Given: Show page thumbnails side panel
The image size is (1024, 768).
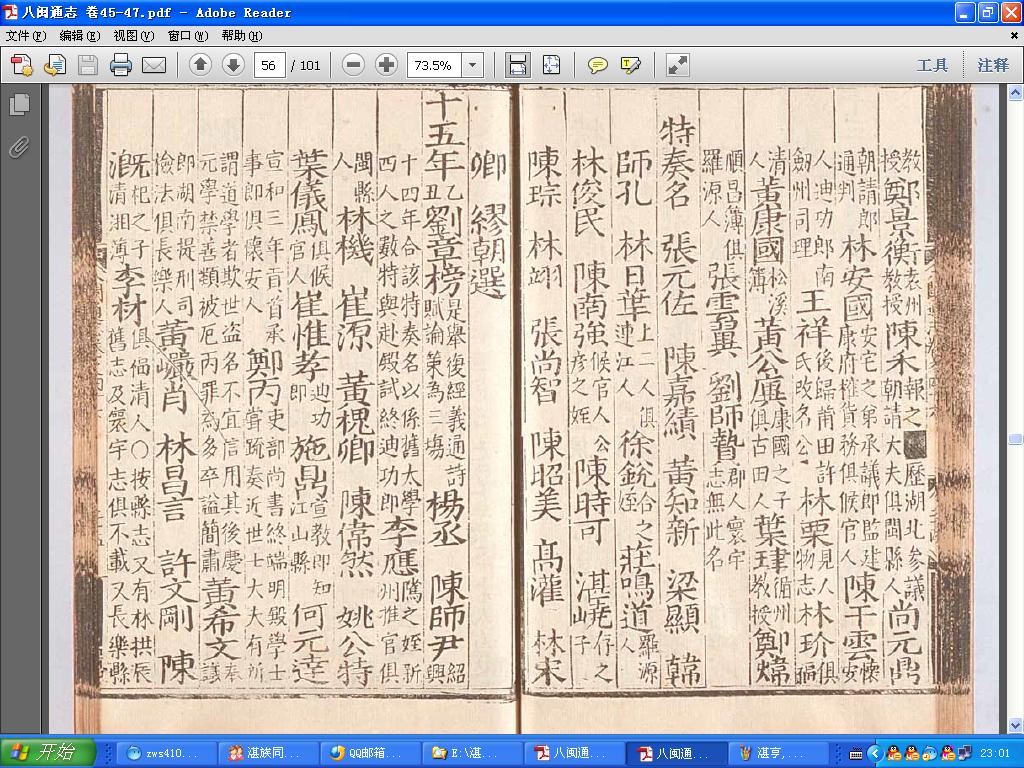Looking at the screenshot, I should (x=19, y=104).
